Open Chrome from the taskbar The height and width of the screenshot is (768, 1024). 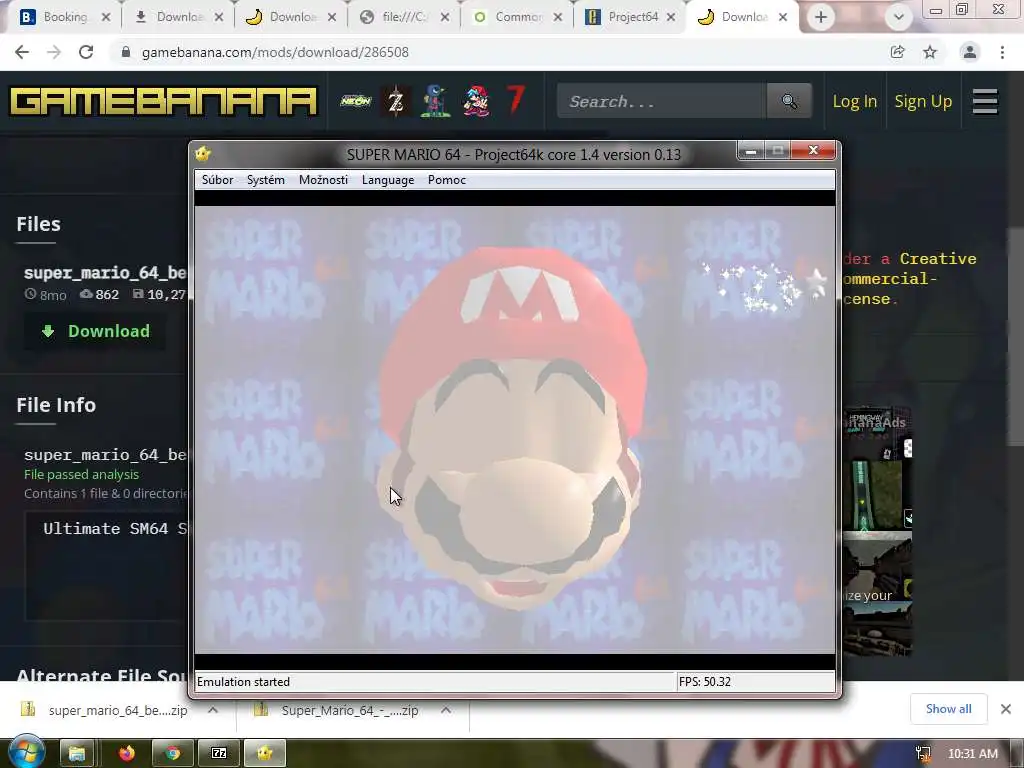pos(172,754)
